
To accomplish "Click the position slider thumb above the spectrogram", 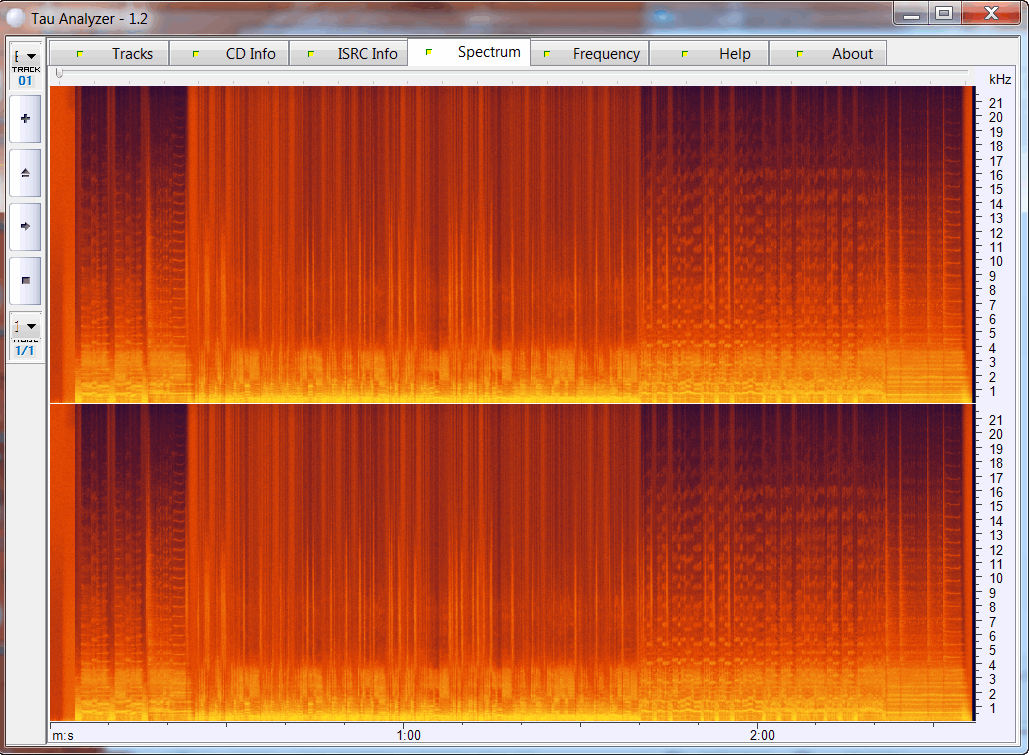I will pyautogui.click(x=60, y=74).
